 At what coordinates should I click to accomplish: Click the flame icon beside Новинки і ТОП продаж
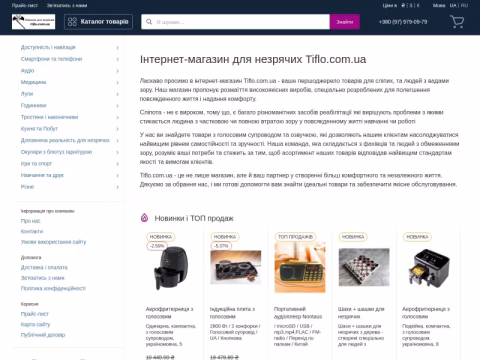coord(144,218)
